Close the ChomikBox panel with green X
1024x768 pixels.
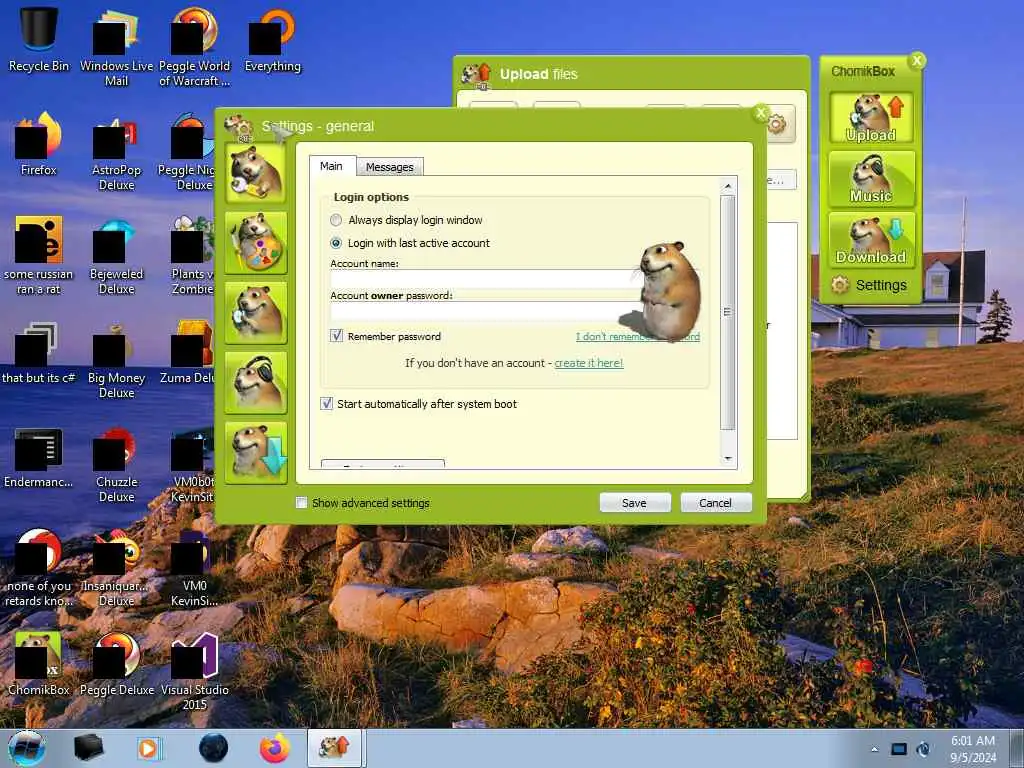pos(917,61)
